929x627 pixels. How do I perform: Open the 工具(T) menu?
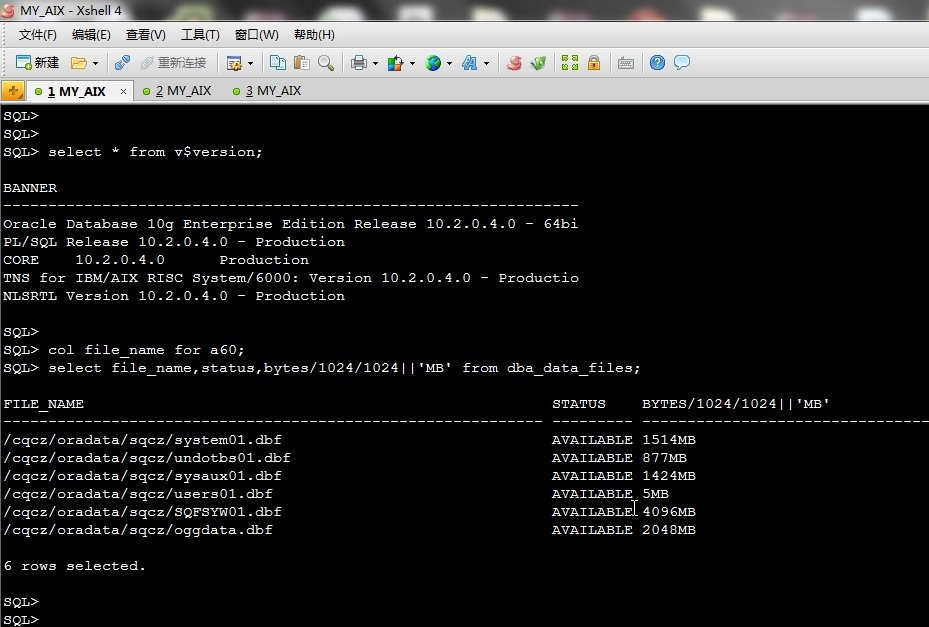point(201,35)
